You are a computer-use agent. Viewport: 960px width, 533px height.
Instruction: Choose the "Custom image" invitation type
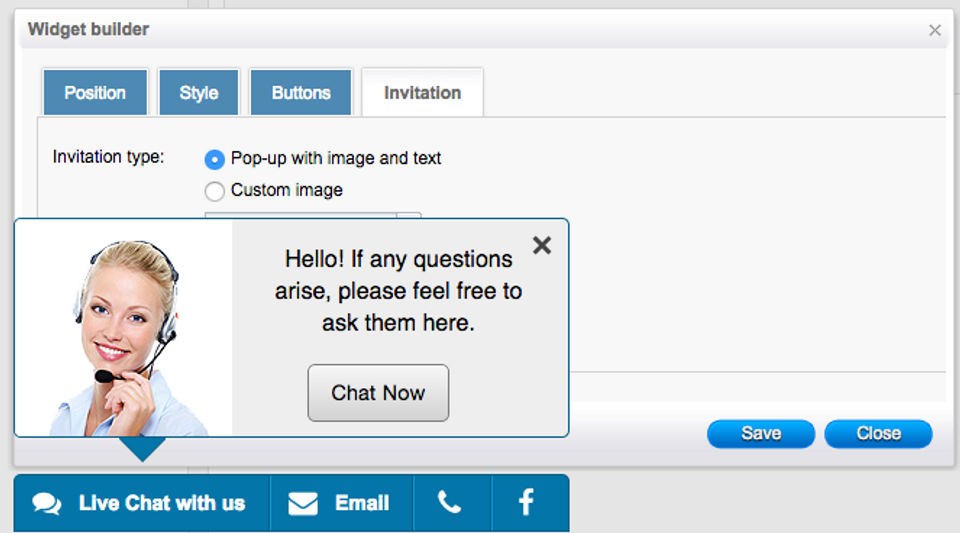coord(214,191)
